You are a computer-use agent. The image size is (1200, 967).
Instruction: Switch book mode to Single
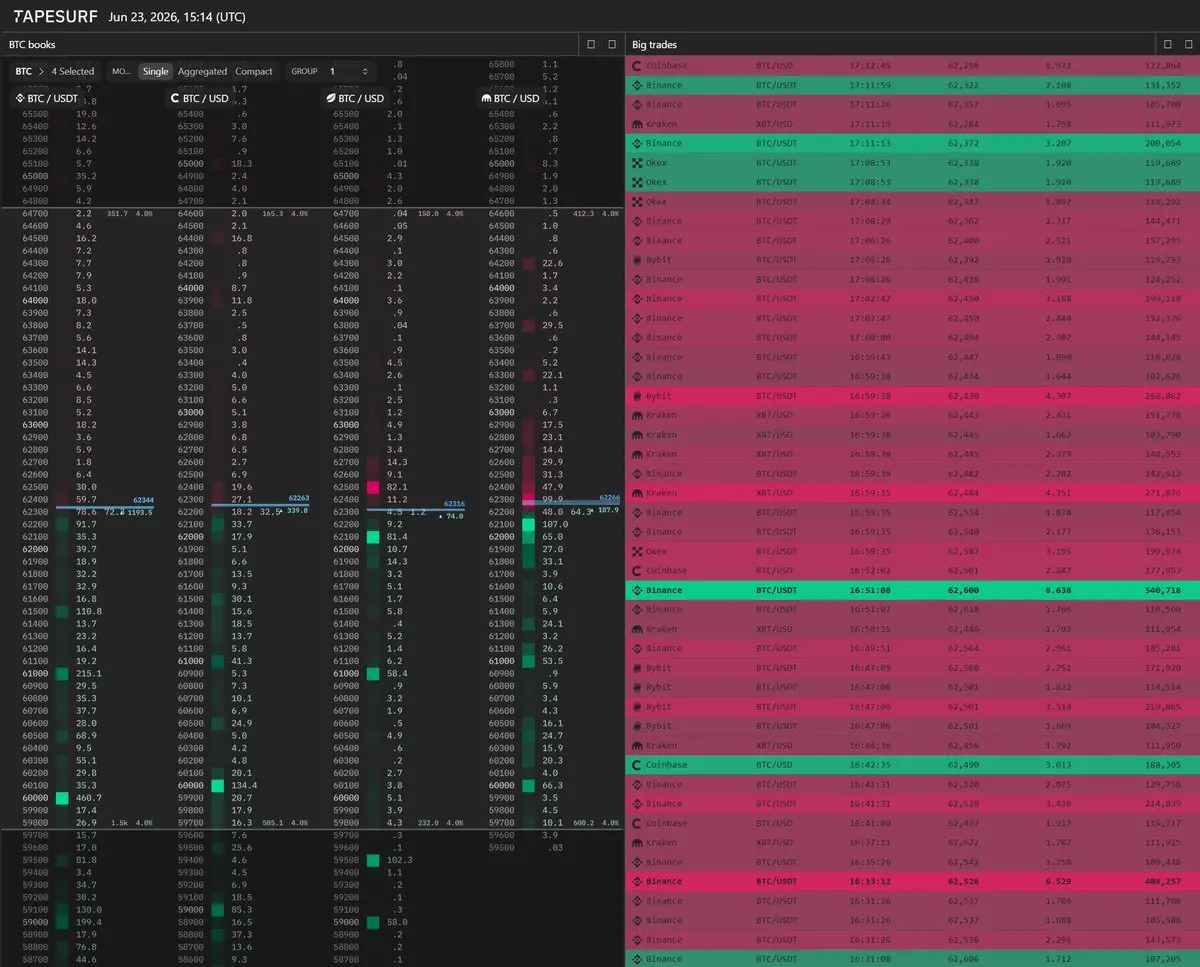[x=155, y=71]
